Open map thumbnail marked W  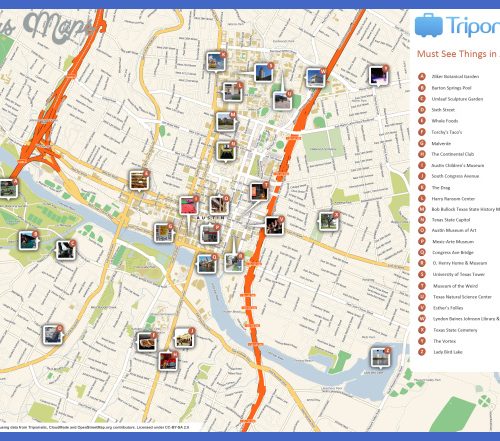coord(315,78)
